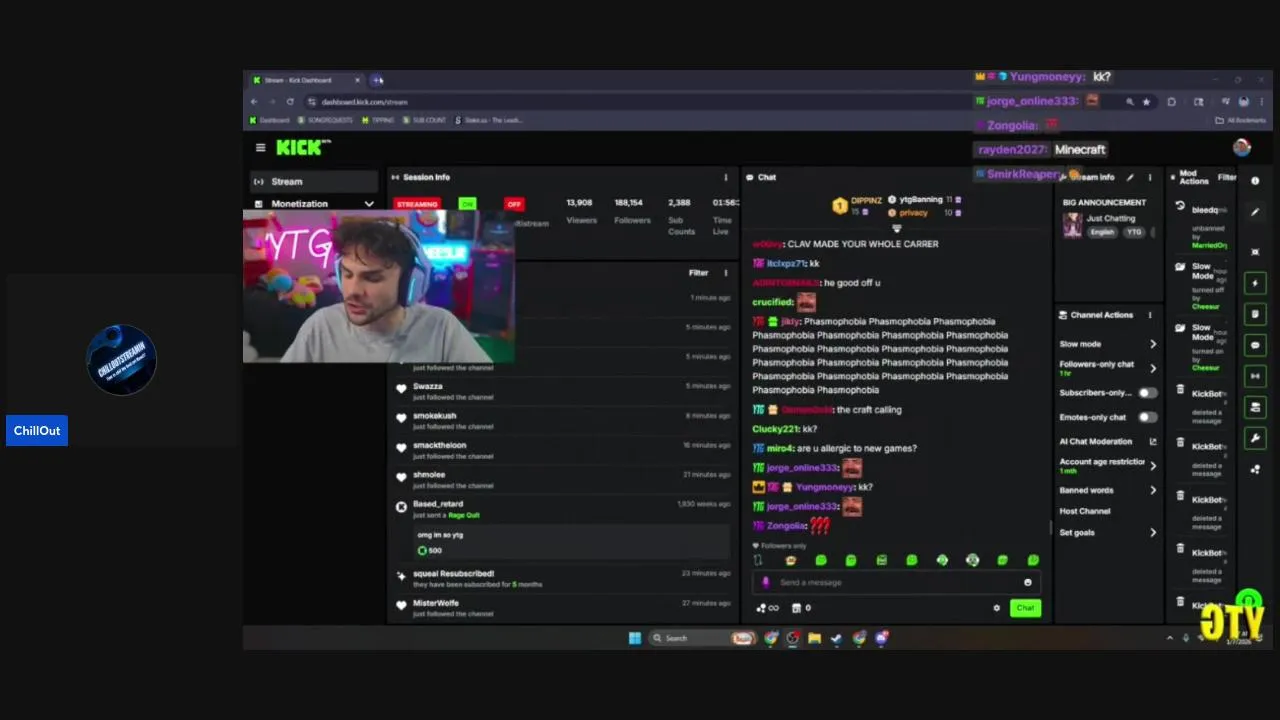Click browser back arrow

(254, 102)
